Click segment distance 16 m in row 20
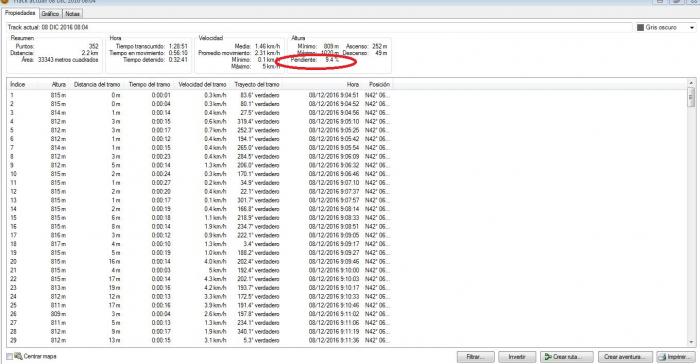This screenshot has width=700, height=364. coord(115,262)
